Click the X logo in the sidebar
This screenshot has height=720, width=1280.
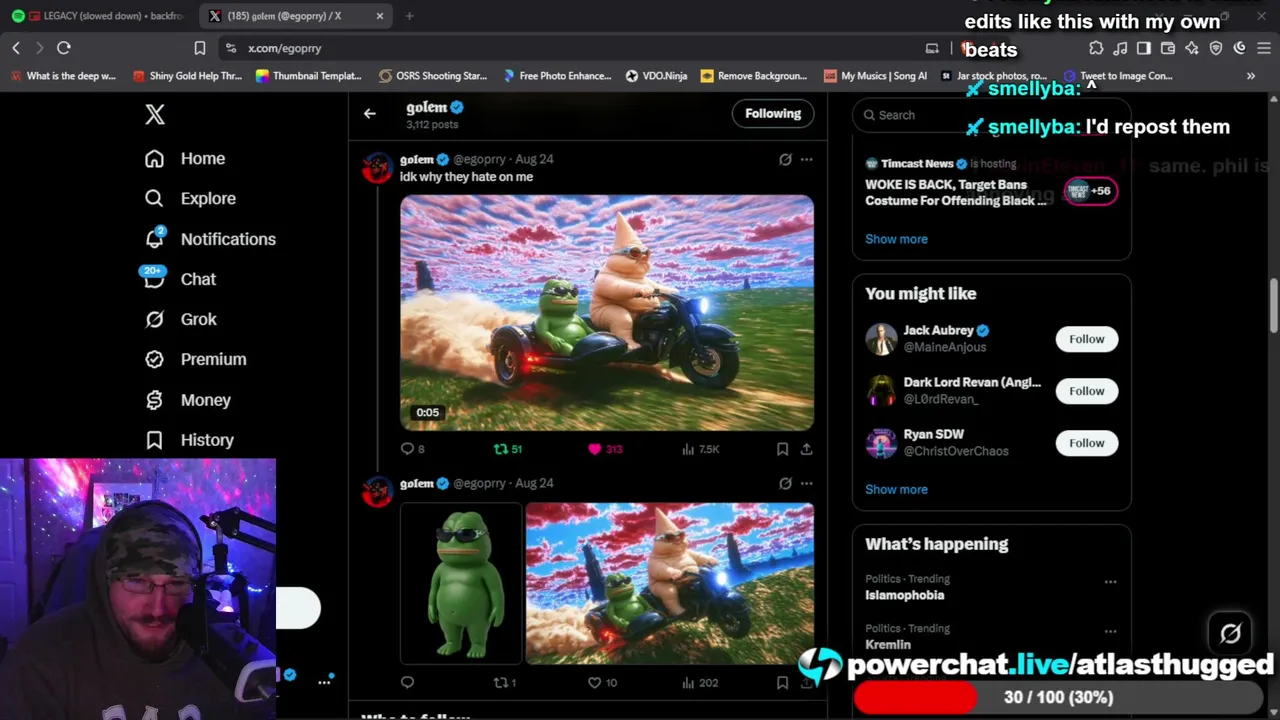click(155, 114)
